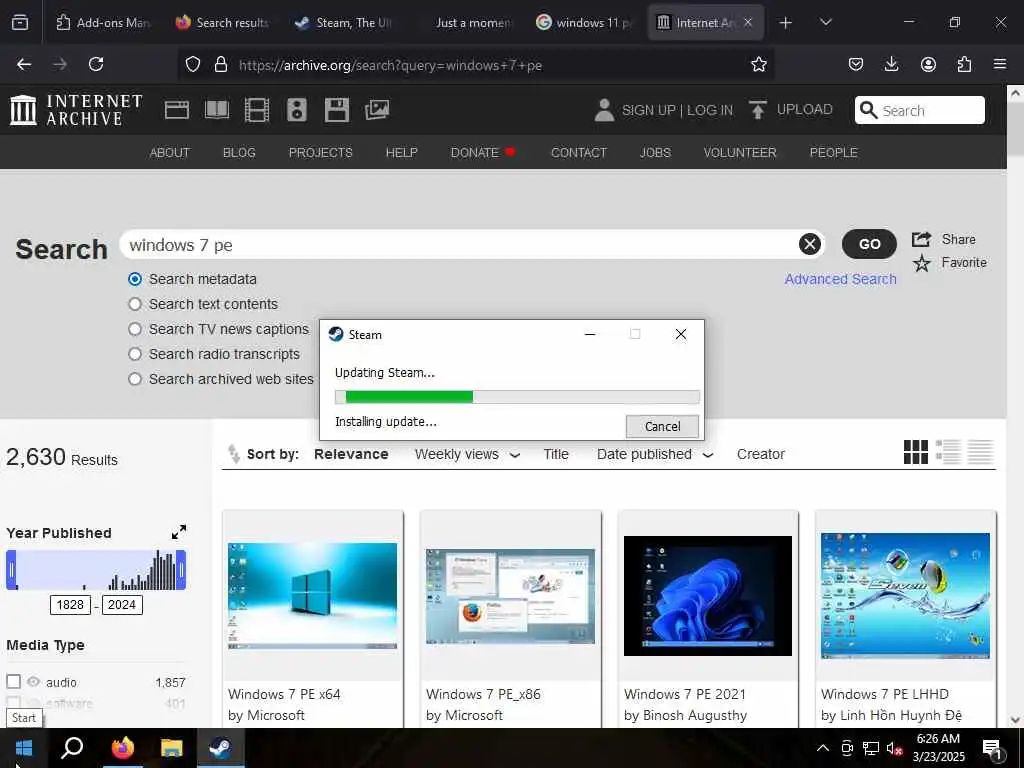Viewport: 1024px width, 768px height.
Task: Open the Internet Archive images icon
Action: tap(377, 110)
